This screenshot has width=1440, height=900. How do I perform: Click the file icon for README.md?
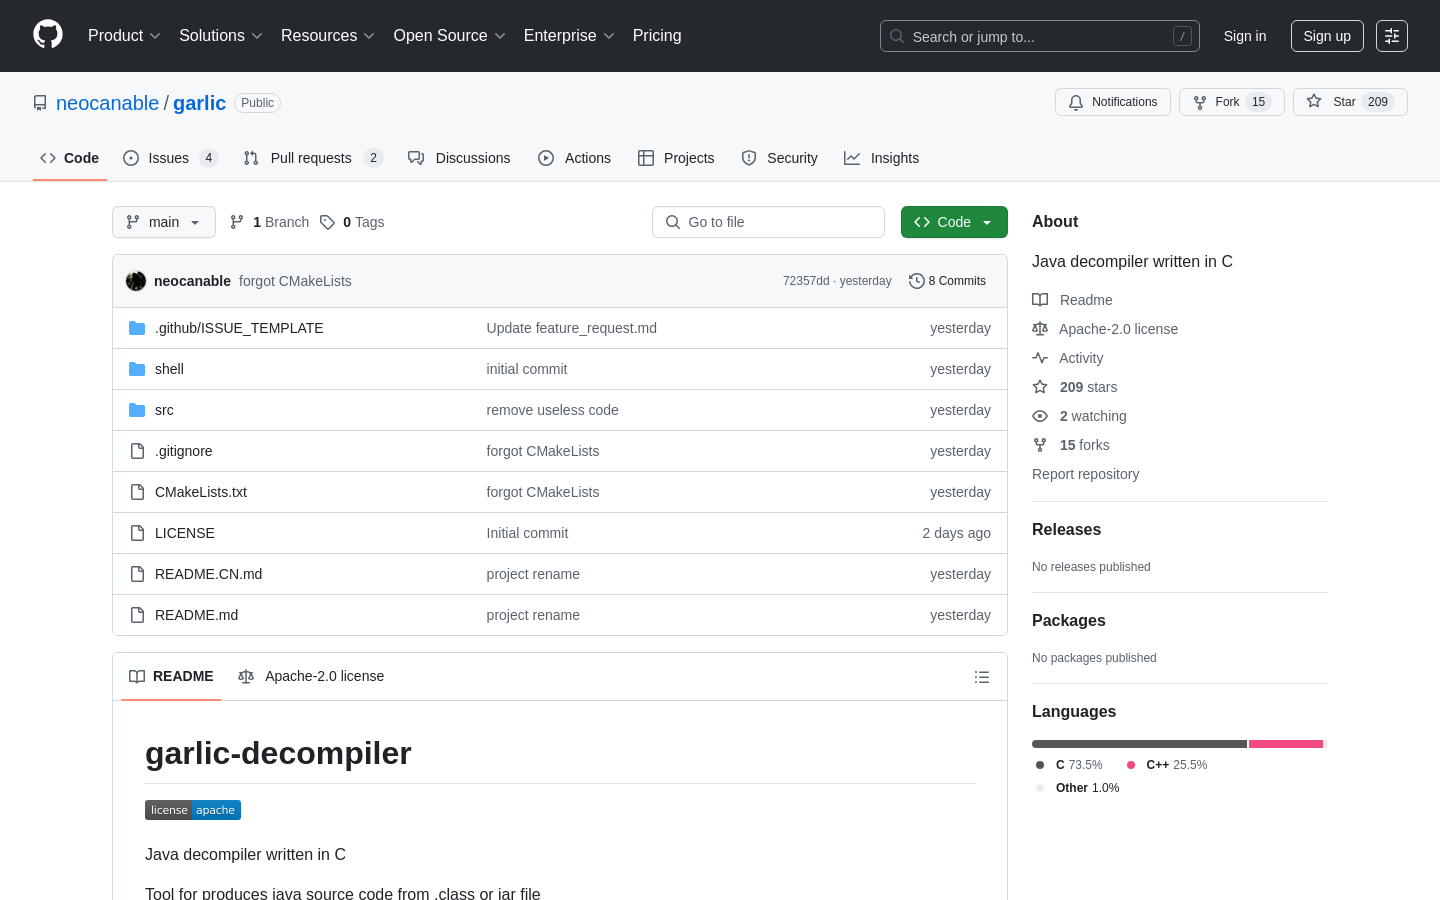tap(137, 615)
